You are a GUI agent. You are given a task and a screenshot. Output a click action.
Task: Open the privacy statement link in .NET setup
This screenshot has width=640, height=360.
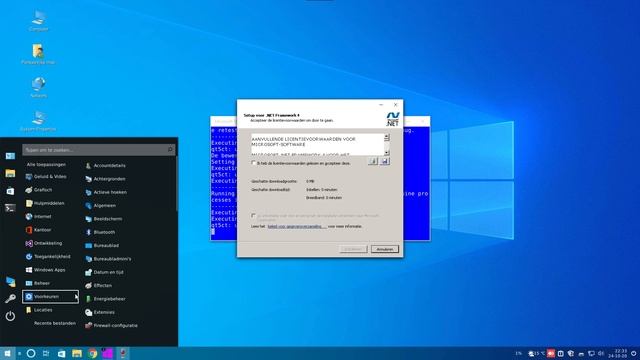tap(297, 226)
